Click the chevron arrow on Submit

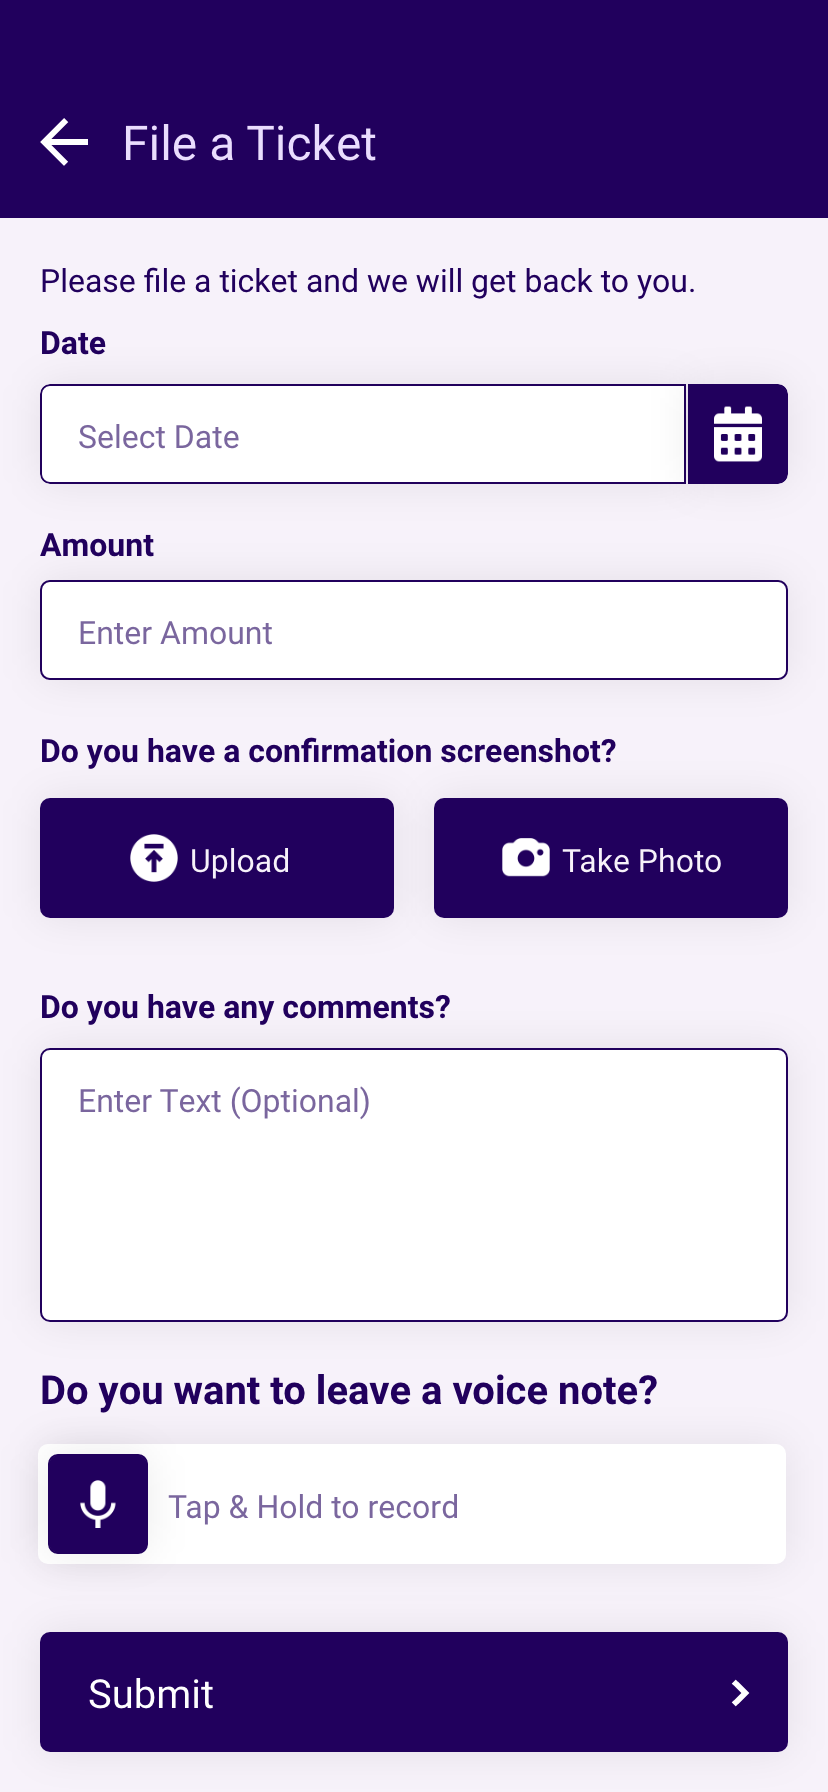740,1693
